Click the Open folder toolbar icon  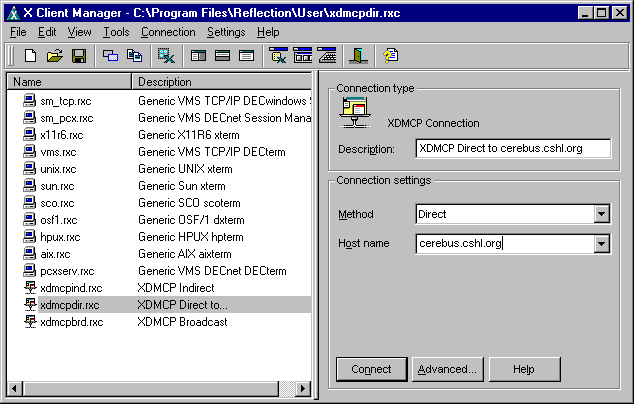(55, 56)
